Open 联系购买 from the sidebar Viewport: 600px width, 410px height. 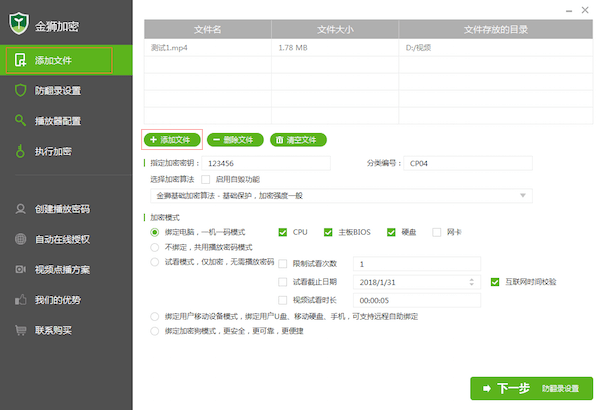click(x=66, y=330)
